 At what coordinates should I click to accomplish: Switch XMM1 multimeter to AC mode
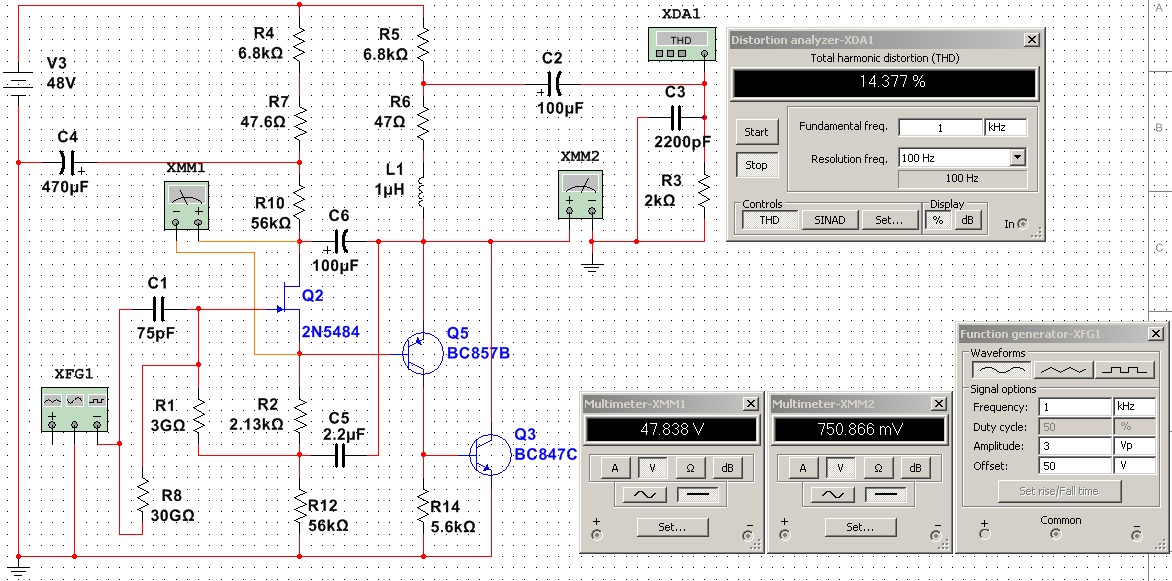(644, 494)
